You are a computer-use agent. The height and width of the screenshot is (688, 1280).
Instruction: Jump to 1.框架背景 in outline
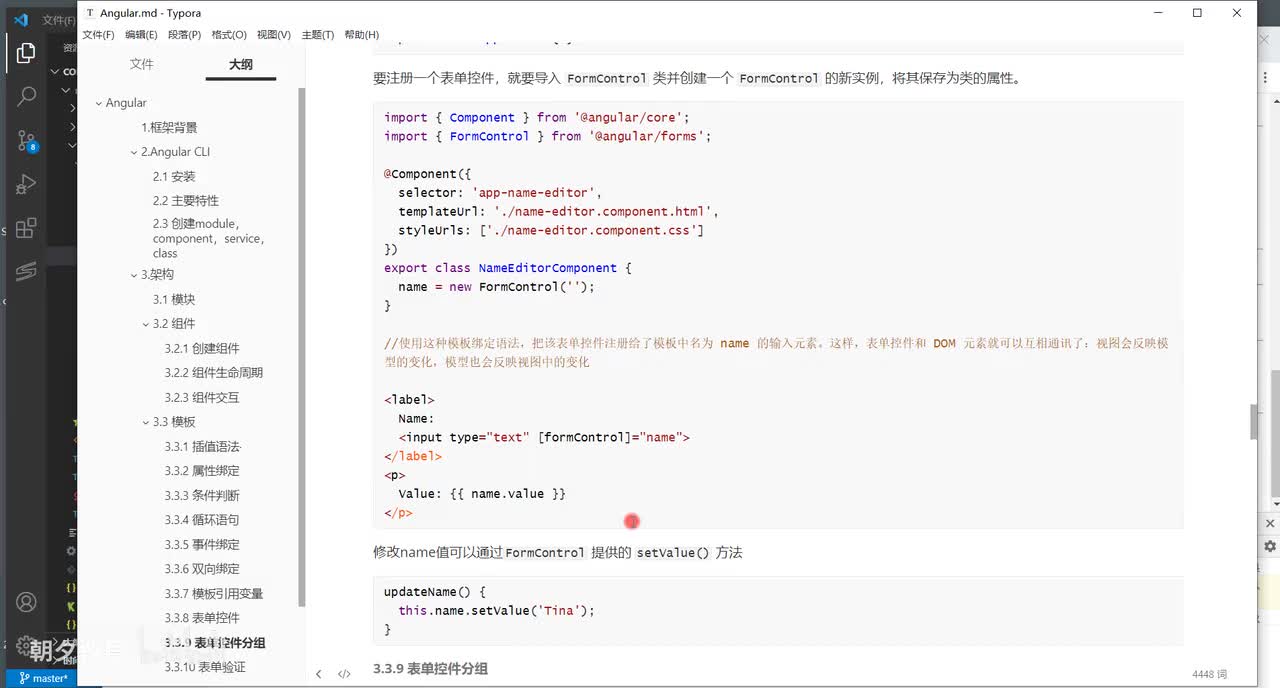pyautogui.click(x=169, y=128)
